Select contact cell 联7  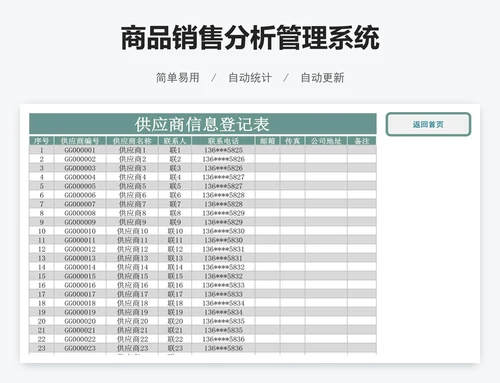(175, 204)
